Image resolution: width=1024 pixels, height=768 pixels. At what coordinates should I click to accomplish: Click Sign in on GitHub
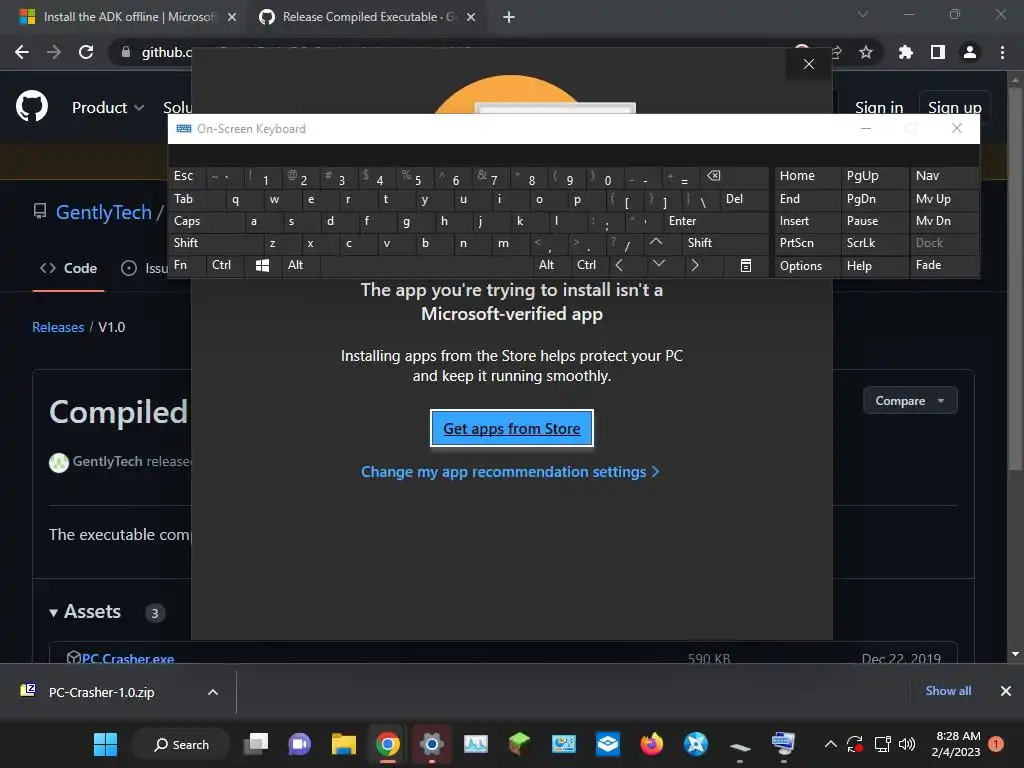(879, 107)
